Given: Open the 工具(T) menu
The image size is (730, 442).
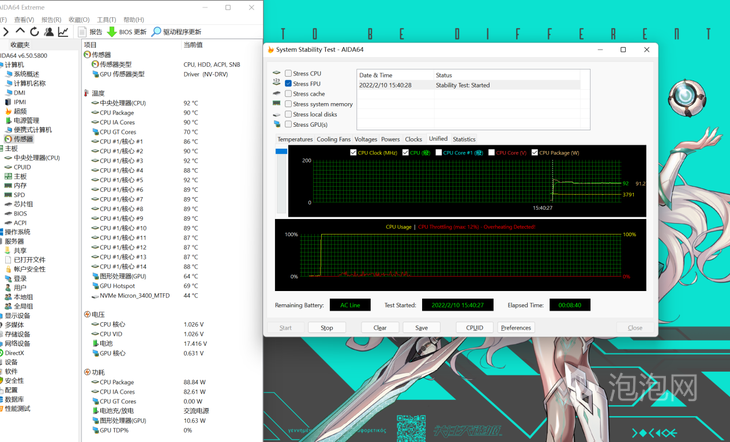Looking at the screenshot, I should pos(105,19).
